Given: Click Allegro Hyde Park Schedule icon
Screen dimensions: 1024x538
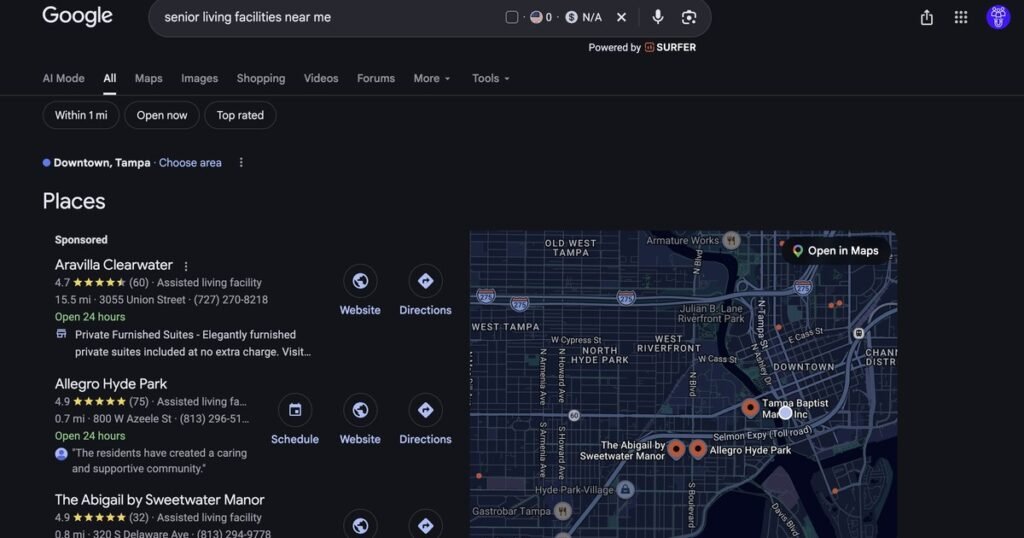Looking at the screenshot, I should click(295, 411).
